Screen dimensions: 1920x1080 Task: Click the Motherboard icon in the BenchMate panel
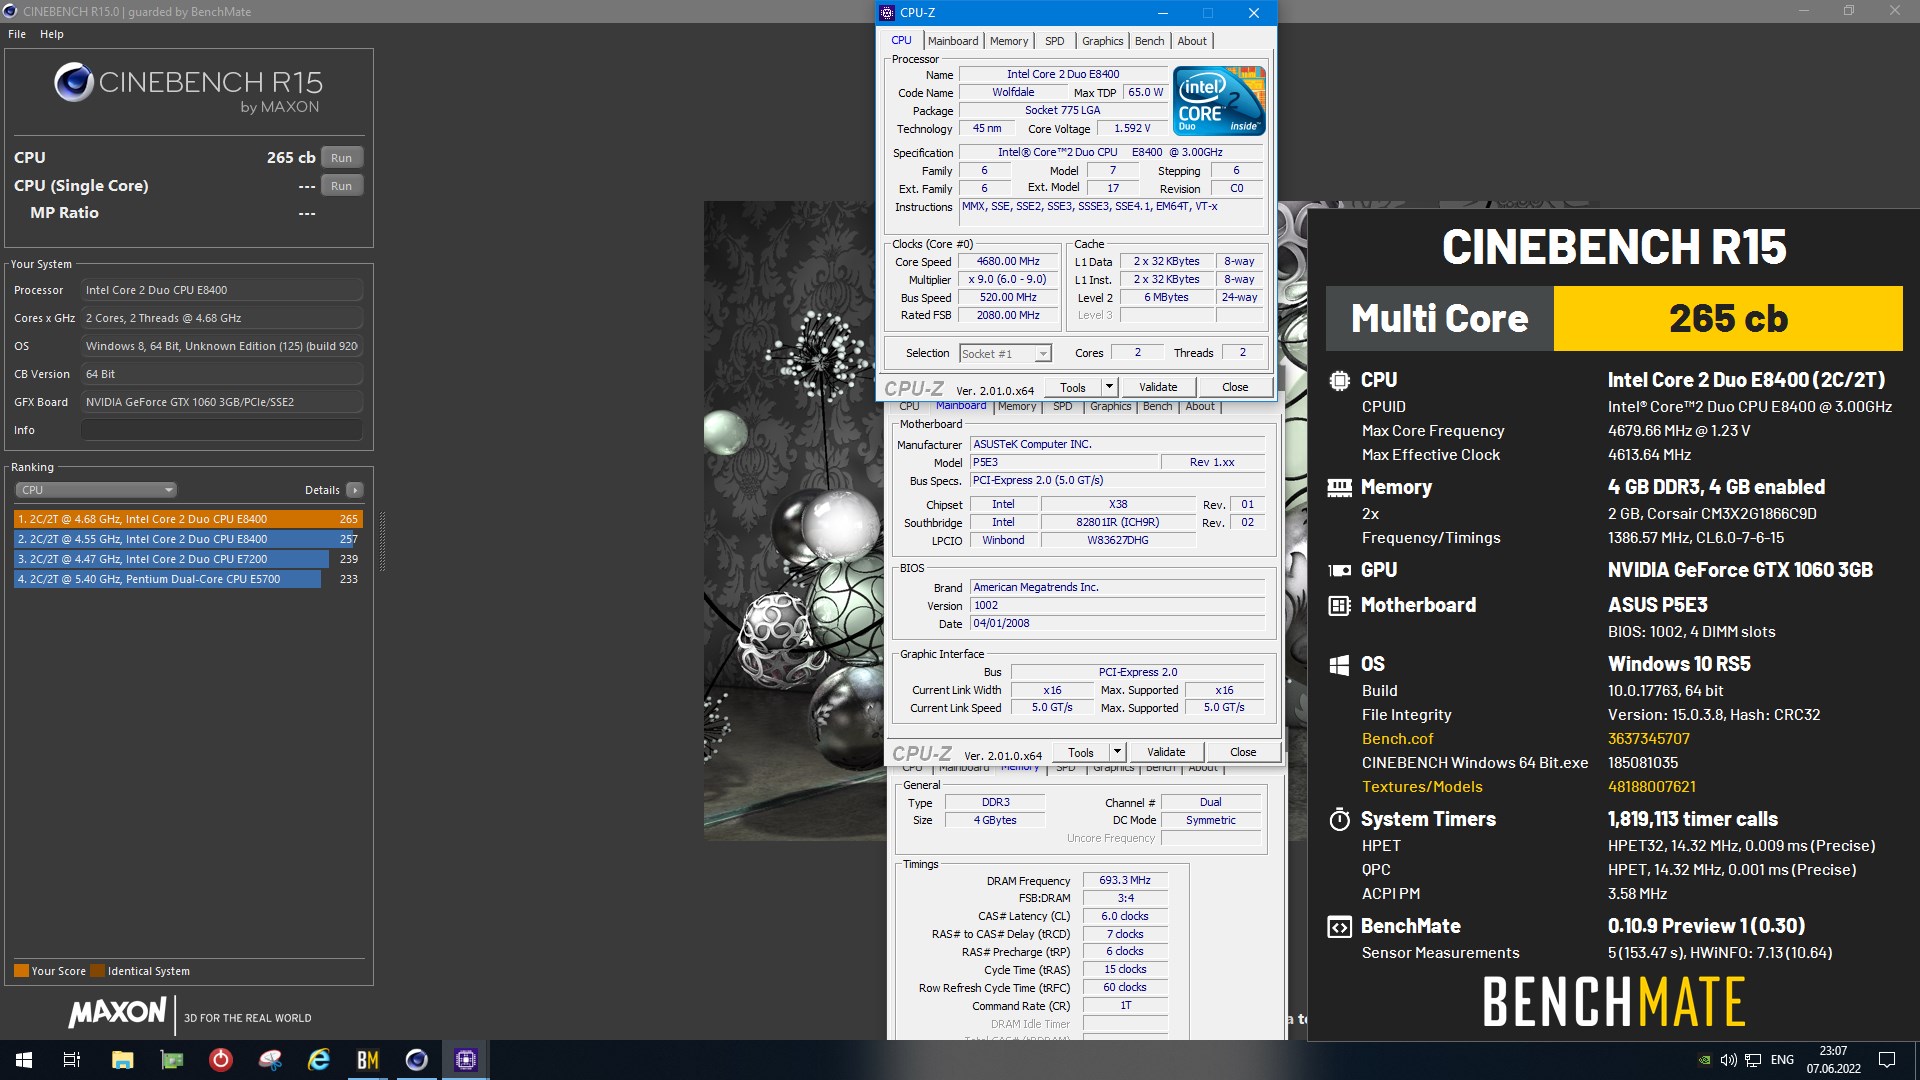1339,605
